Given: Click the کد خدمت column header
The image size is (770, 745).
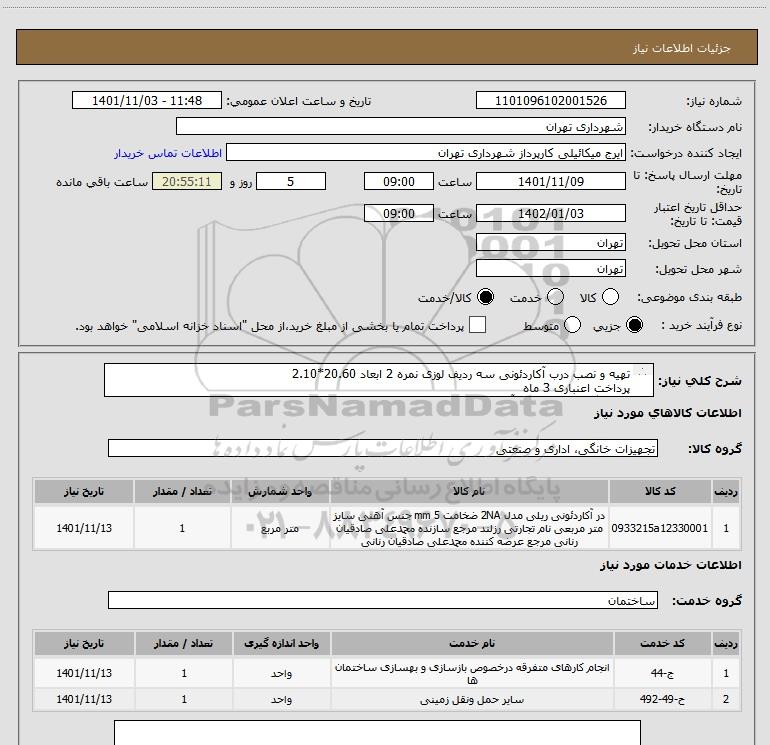Looking at the screenshot, I should pos(662,643).
